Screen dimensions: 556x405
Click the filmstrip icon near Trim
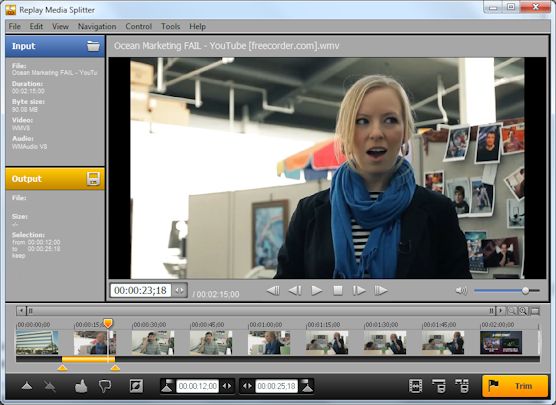point(416,386)
